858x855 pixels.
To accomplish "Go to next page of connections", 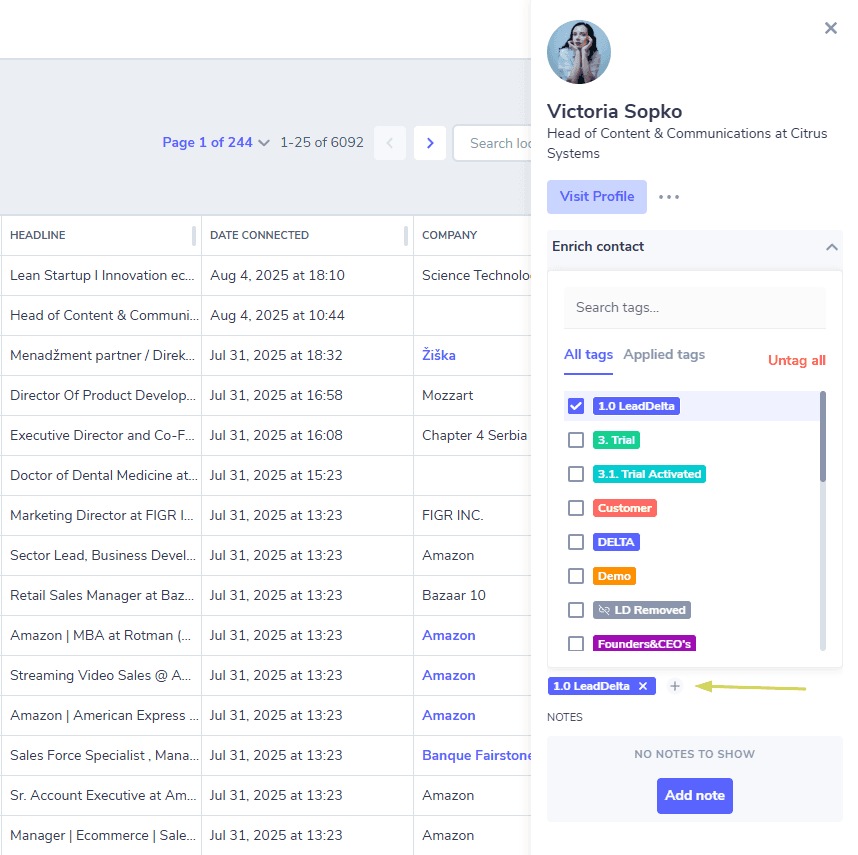I will [430, 143].
